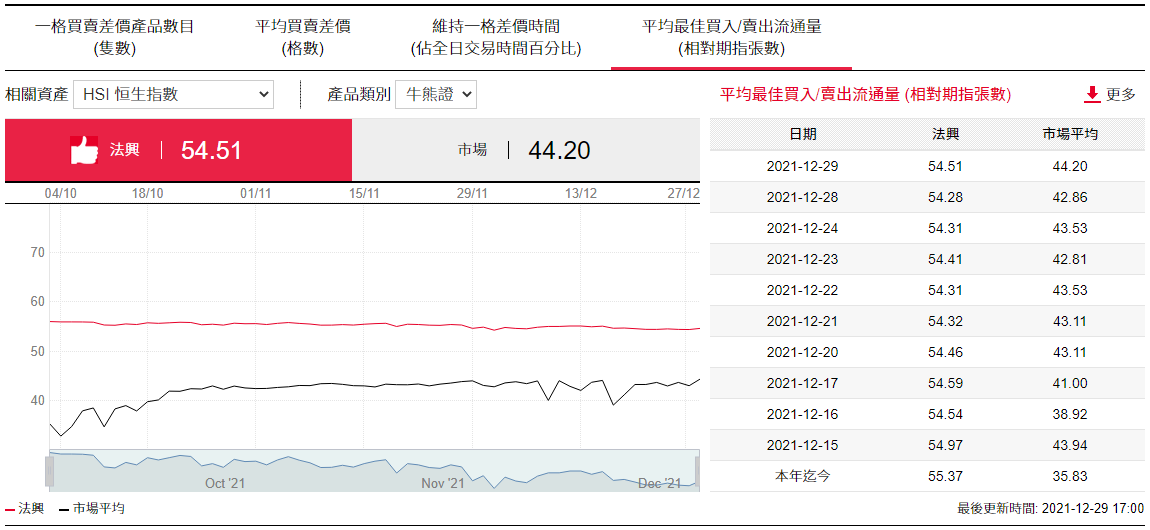Click the black 市場平均 legend line marker
This screenshot has height=530, width=1150.
64,509
